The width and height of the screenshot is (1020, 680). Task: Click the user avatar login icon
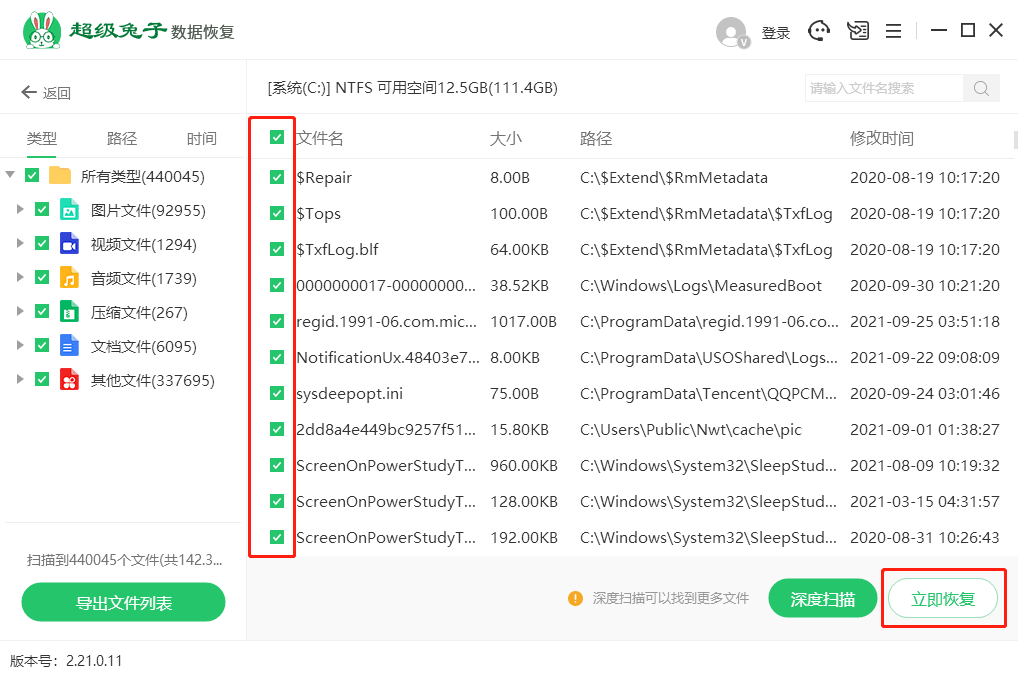(733, 32)
